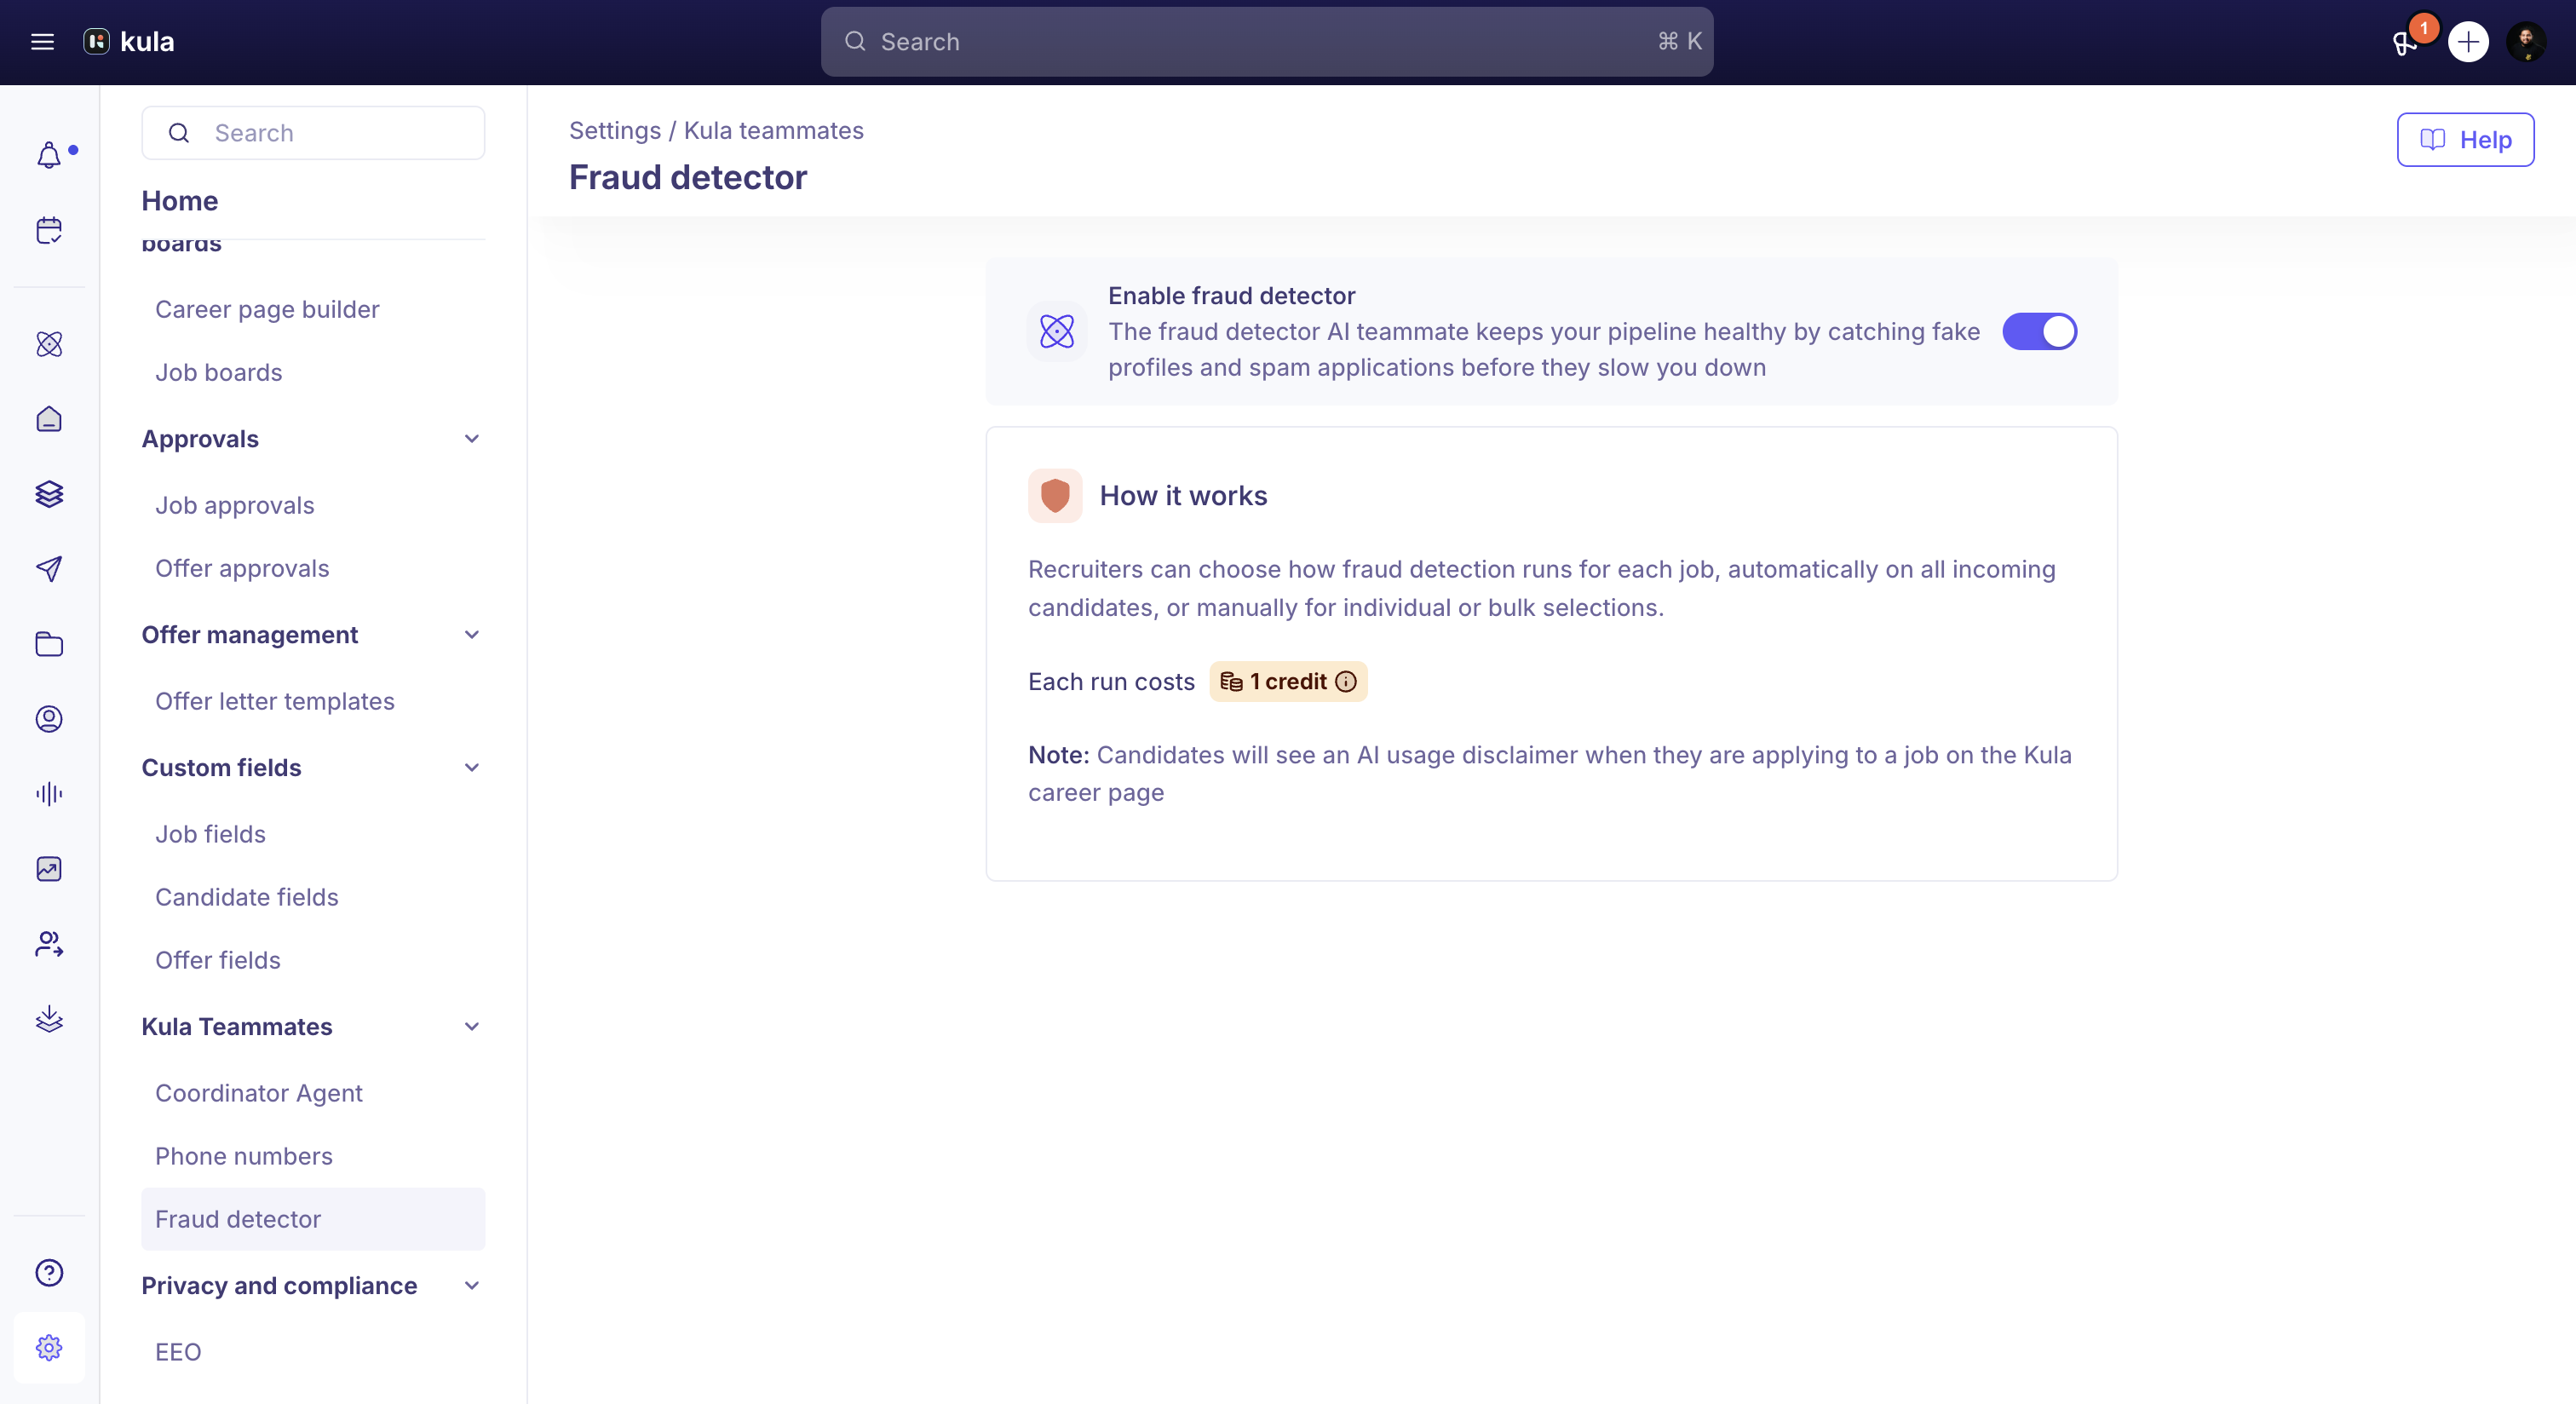Open the hamburger menu
The height and width of the screenshot is (1404, 2576).
(x=42, y=42)
